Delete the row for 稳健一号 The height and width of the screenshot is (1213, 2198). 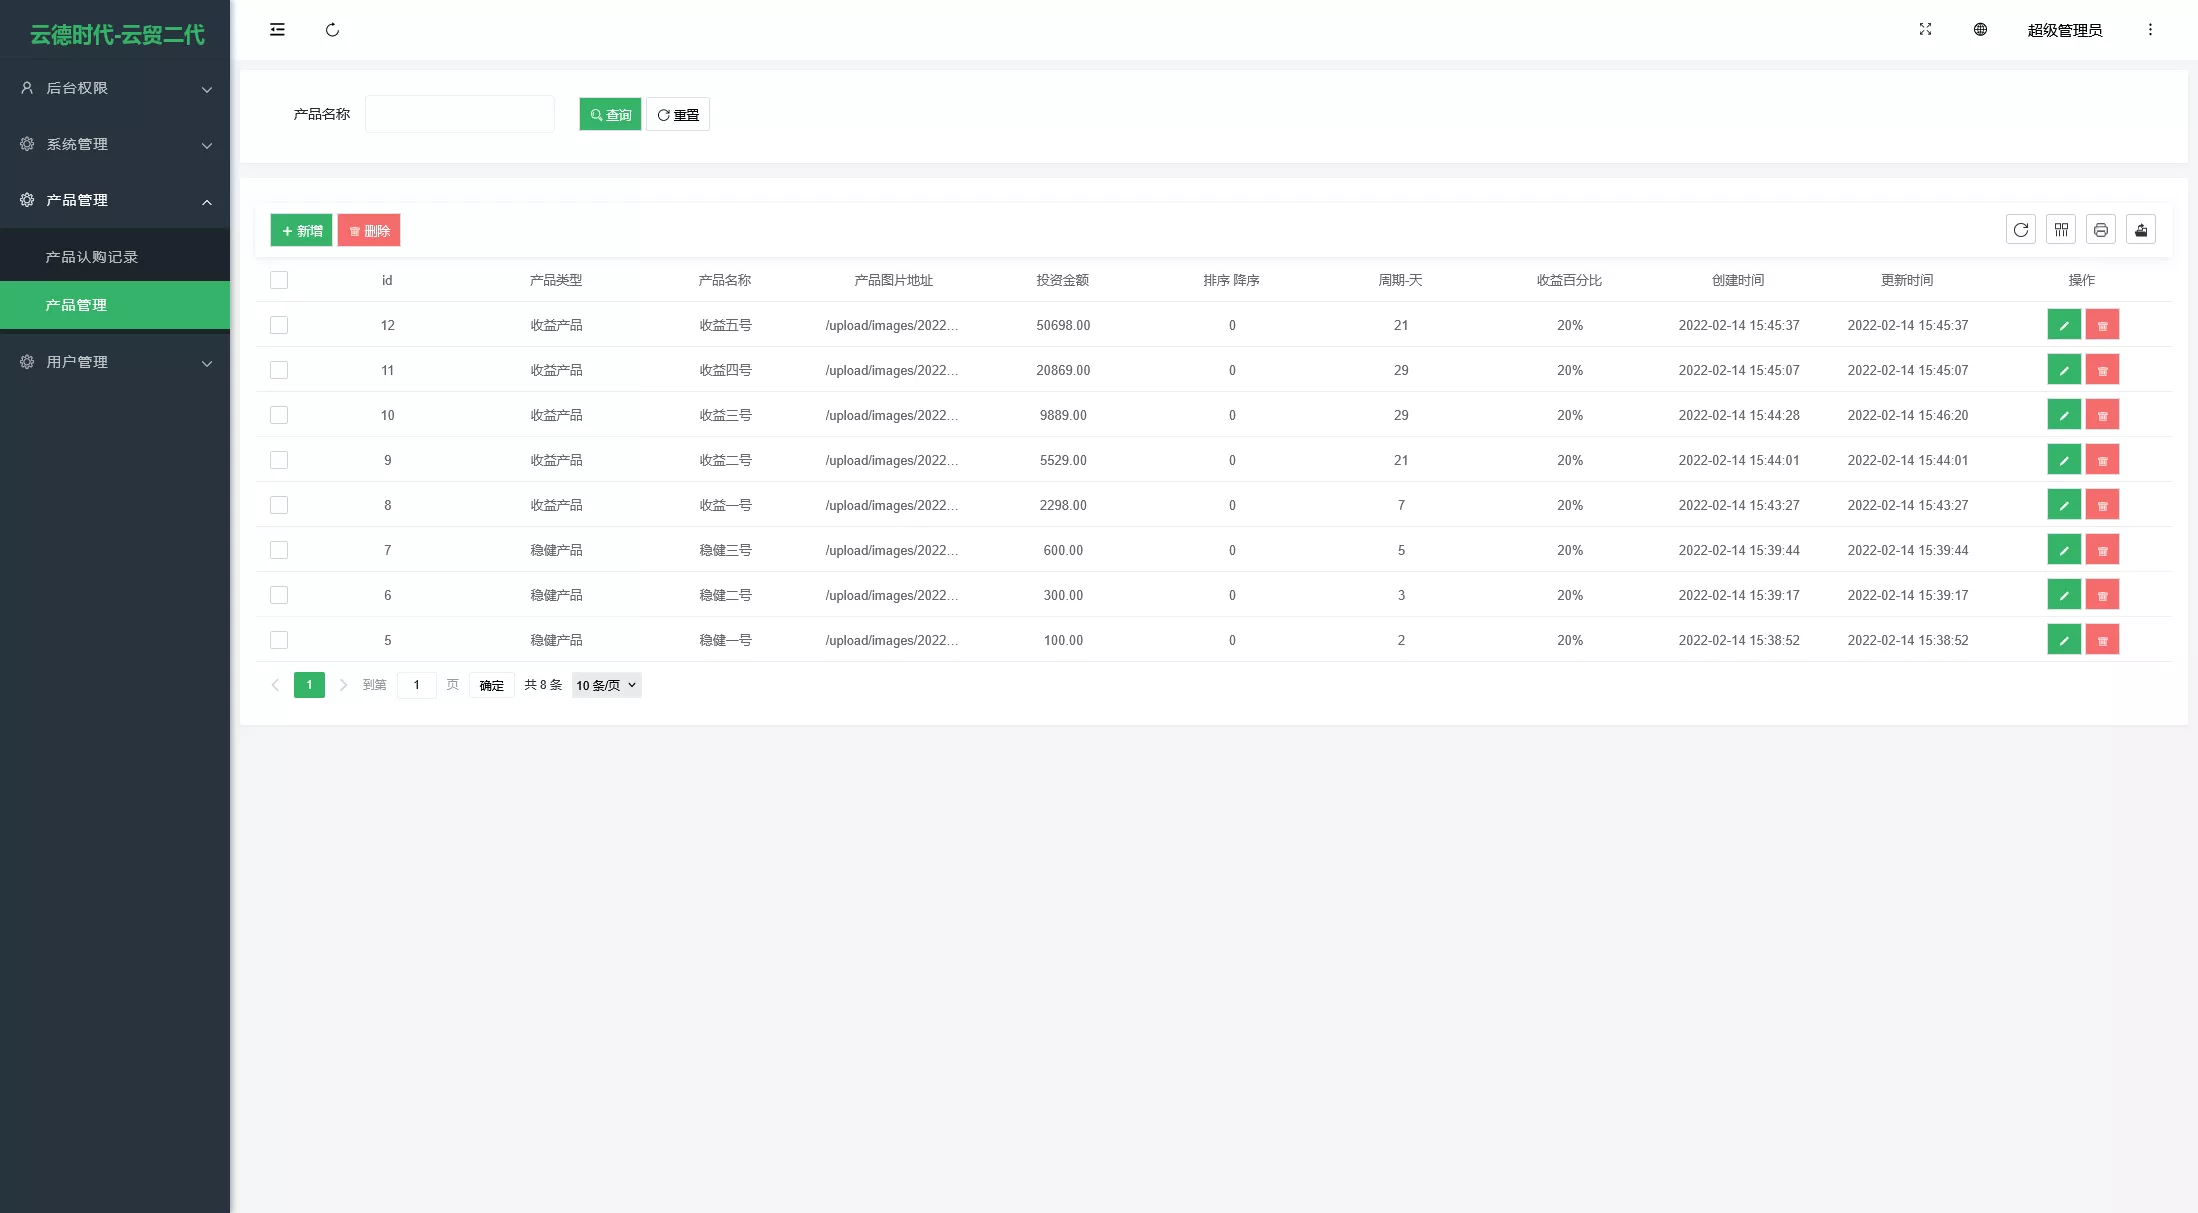click(x=2102, y=640)
